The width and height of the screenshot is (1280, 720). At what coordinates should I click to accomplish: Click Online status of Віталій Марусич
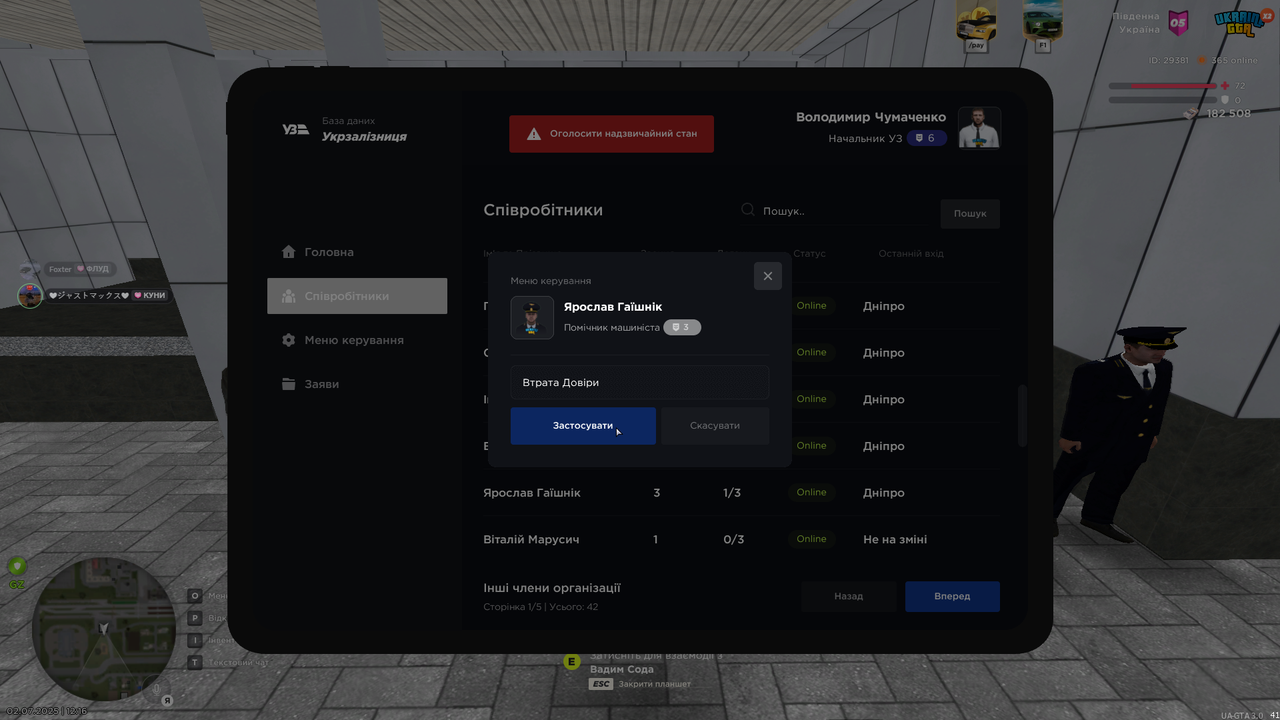(812, 539)
